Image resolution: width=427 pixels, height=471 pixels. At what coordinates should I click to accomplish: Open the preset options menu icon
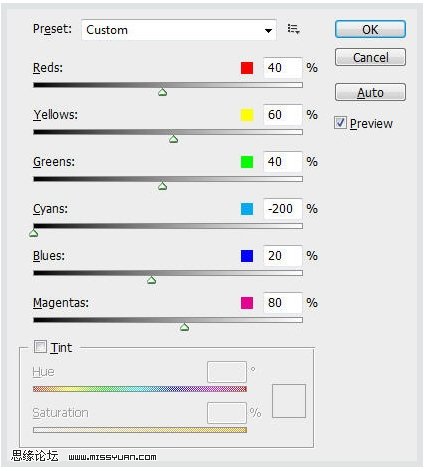point(294,29)
